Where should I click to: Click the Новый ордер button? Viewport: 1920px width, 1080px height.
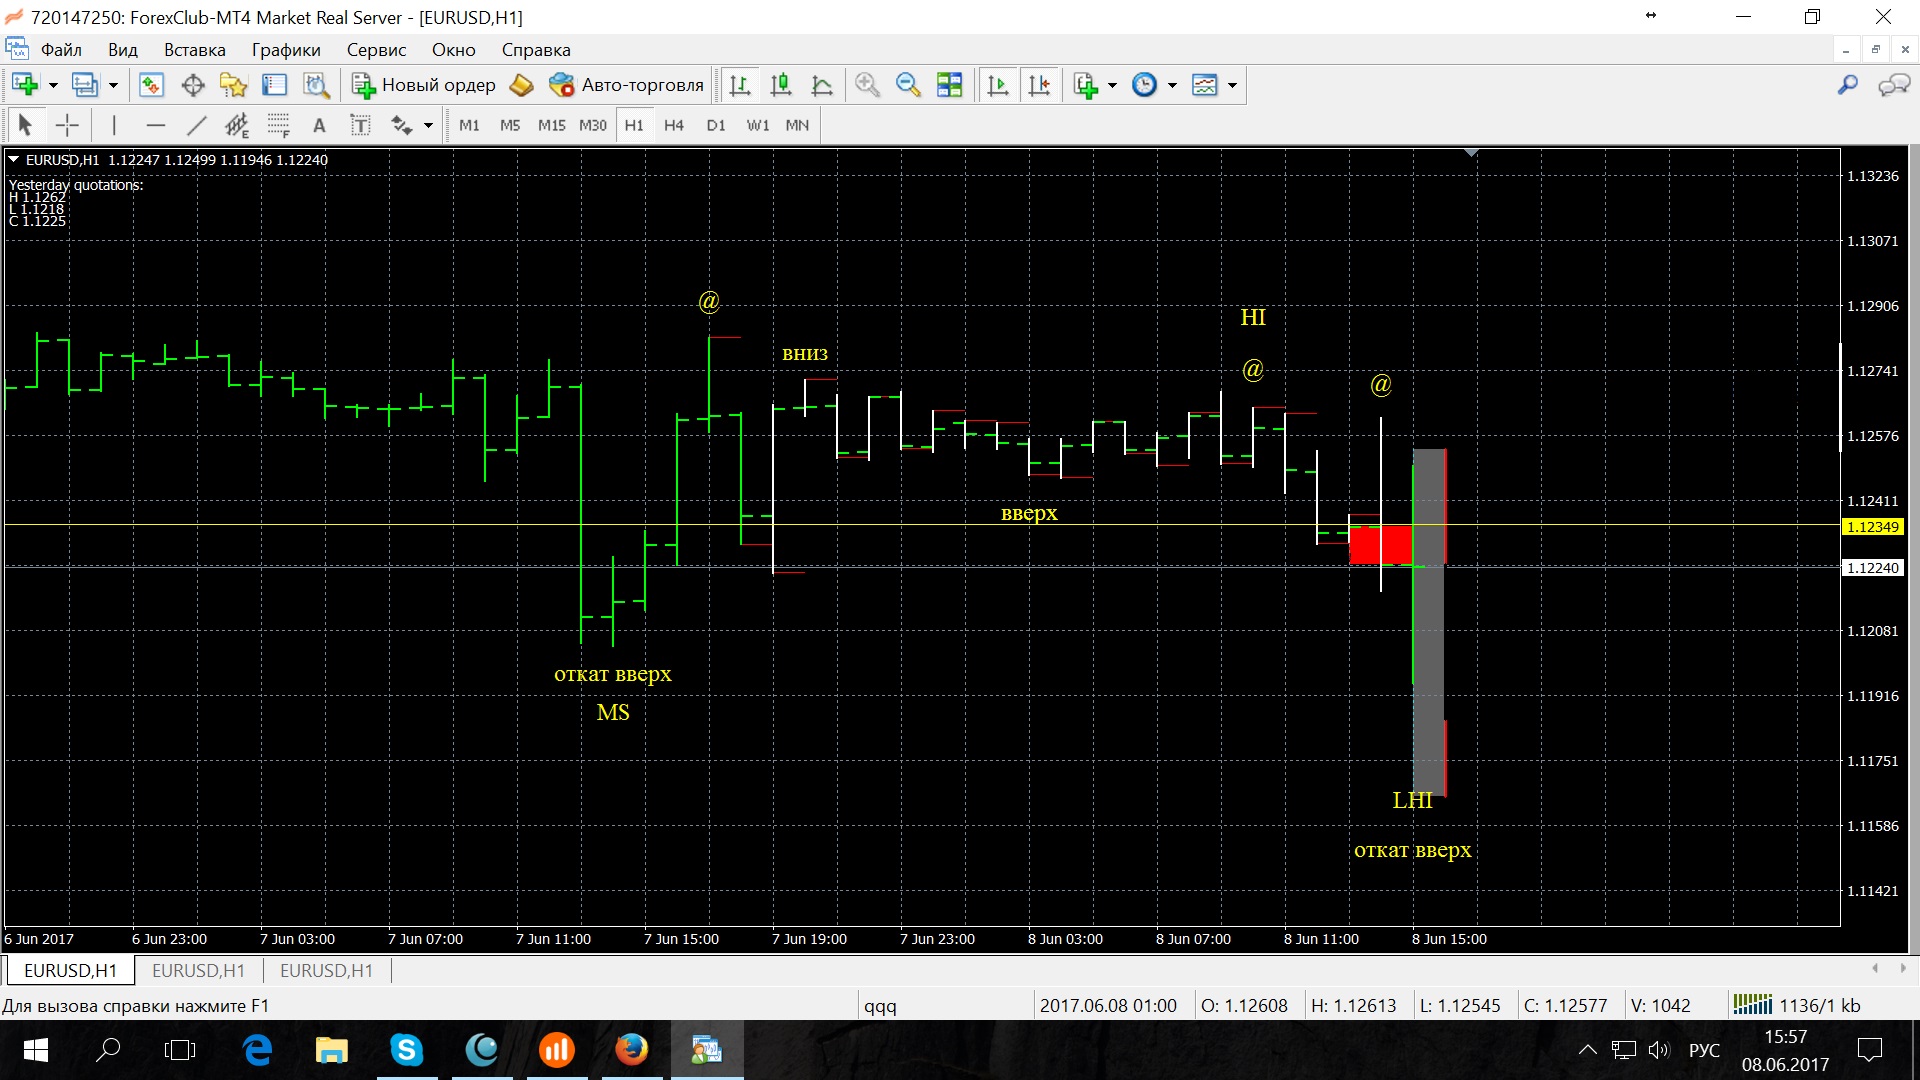click(423, 85)
